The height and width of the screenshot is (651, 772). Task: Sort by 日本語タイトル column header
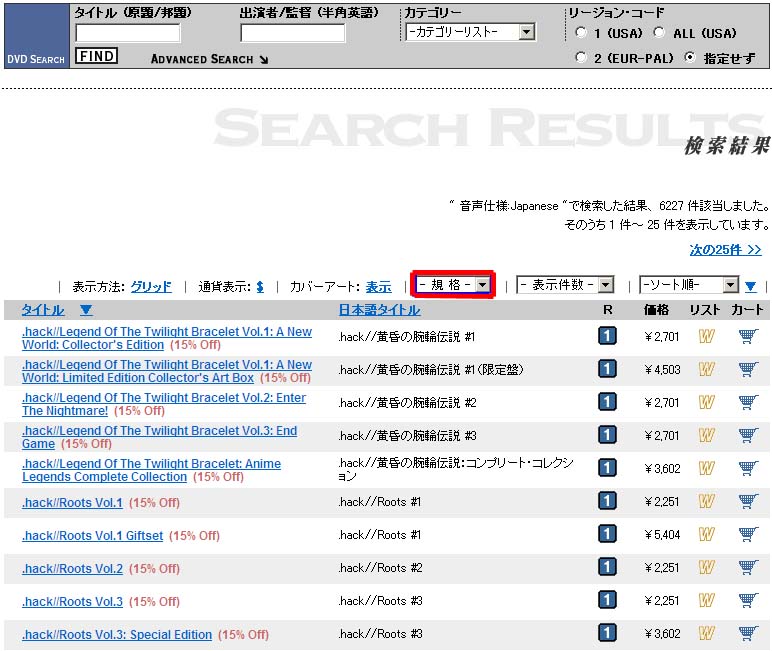click(x=379, y=310)
